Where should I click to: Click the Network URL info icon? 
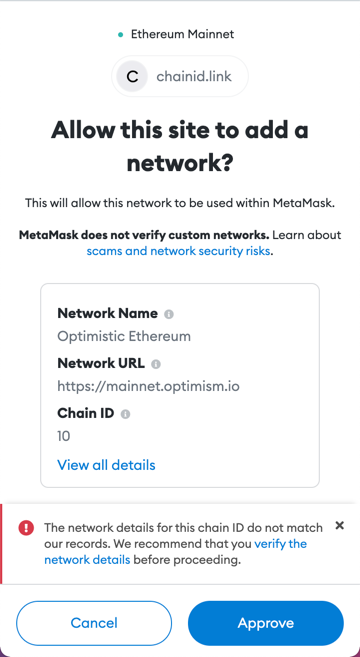pyautogui.click(x=155, y=364)
